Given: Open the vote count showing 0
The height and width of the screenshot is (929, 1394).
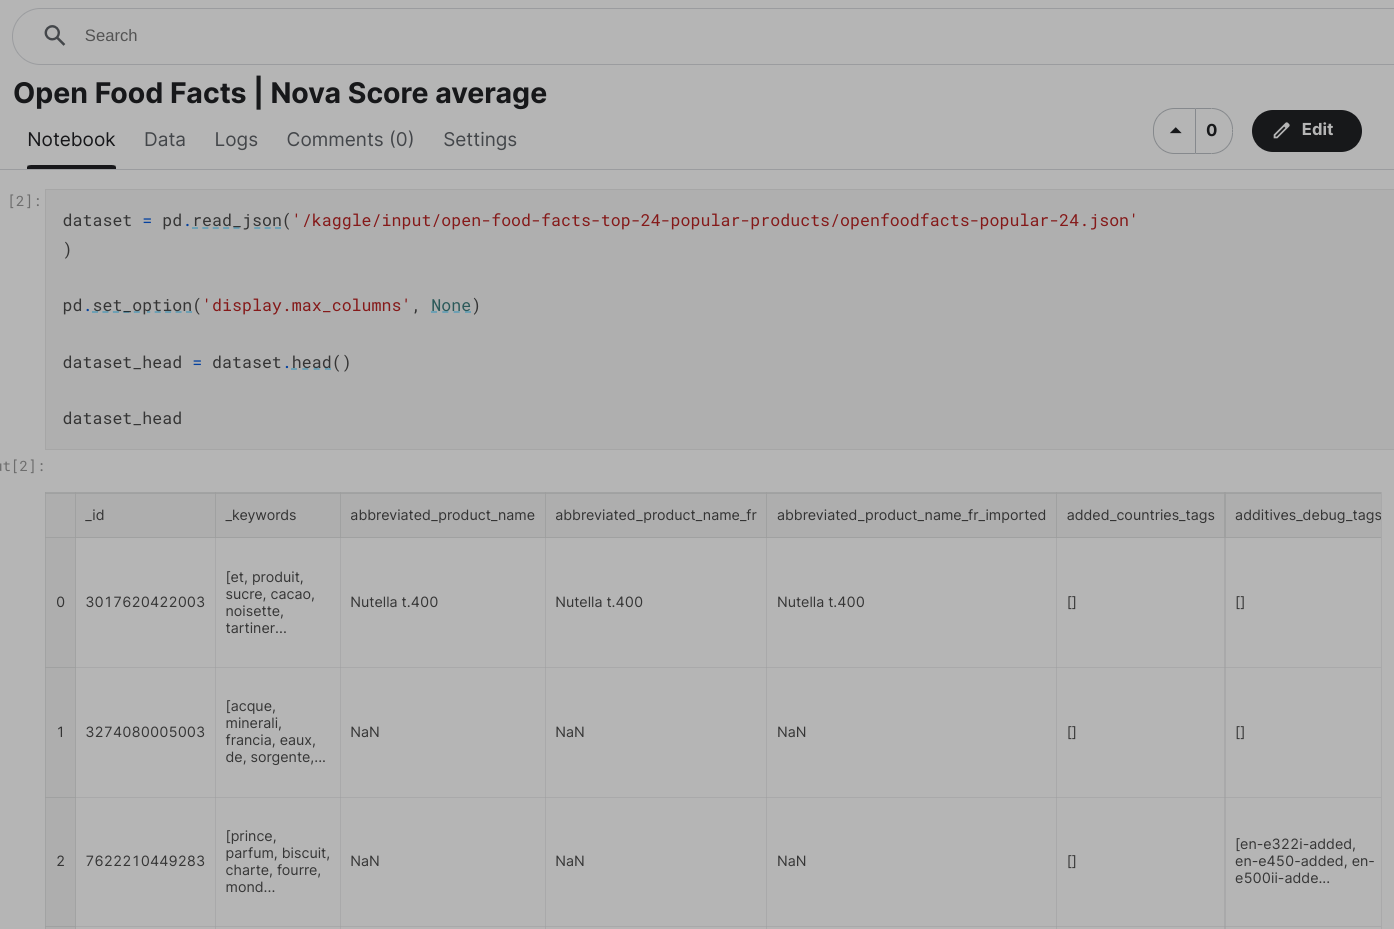Looking at the screenshot, I should tap(1212, 131).
